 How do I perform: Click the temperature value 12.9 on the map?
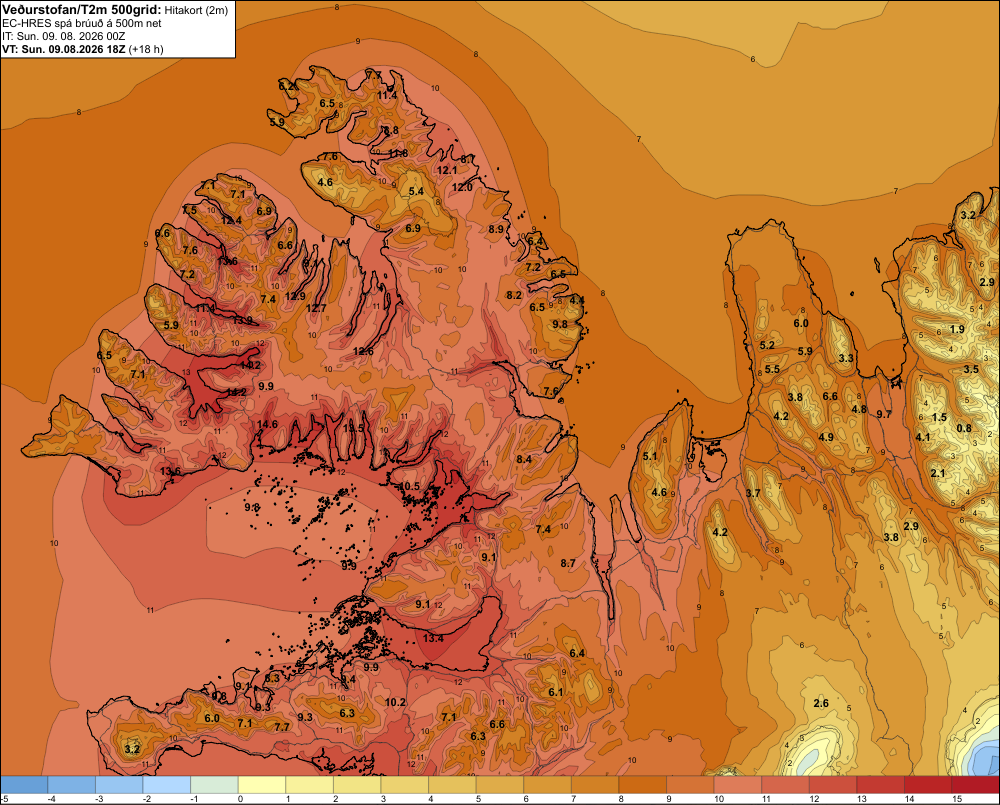(x=295, y=296)
